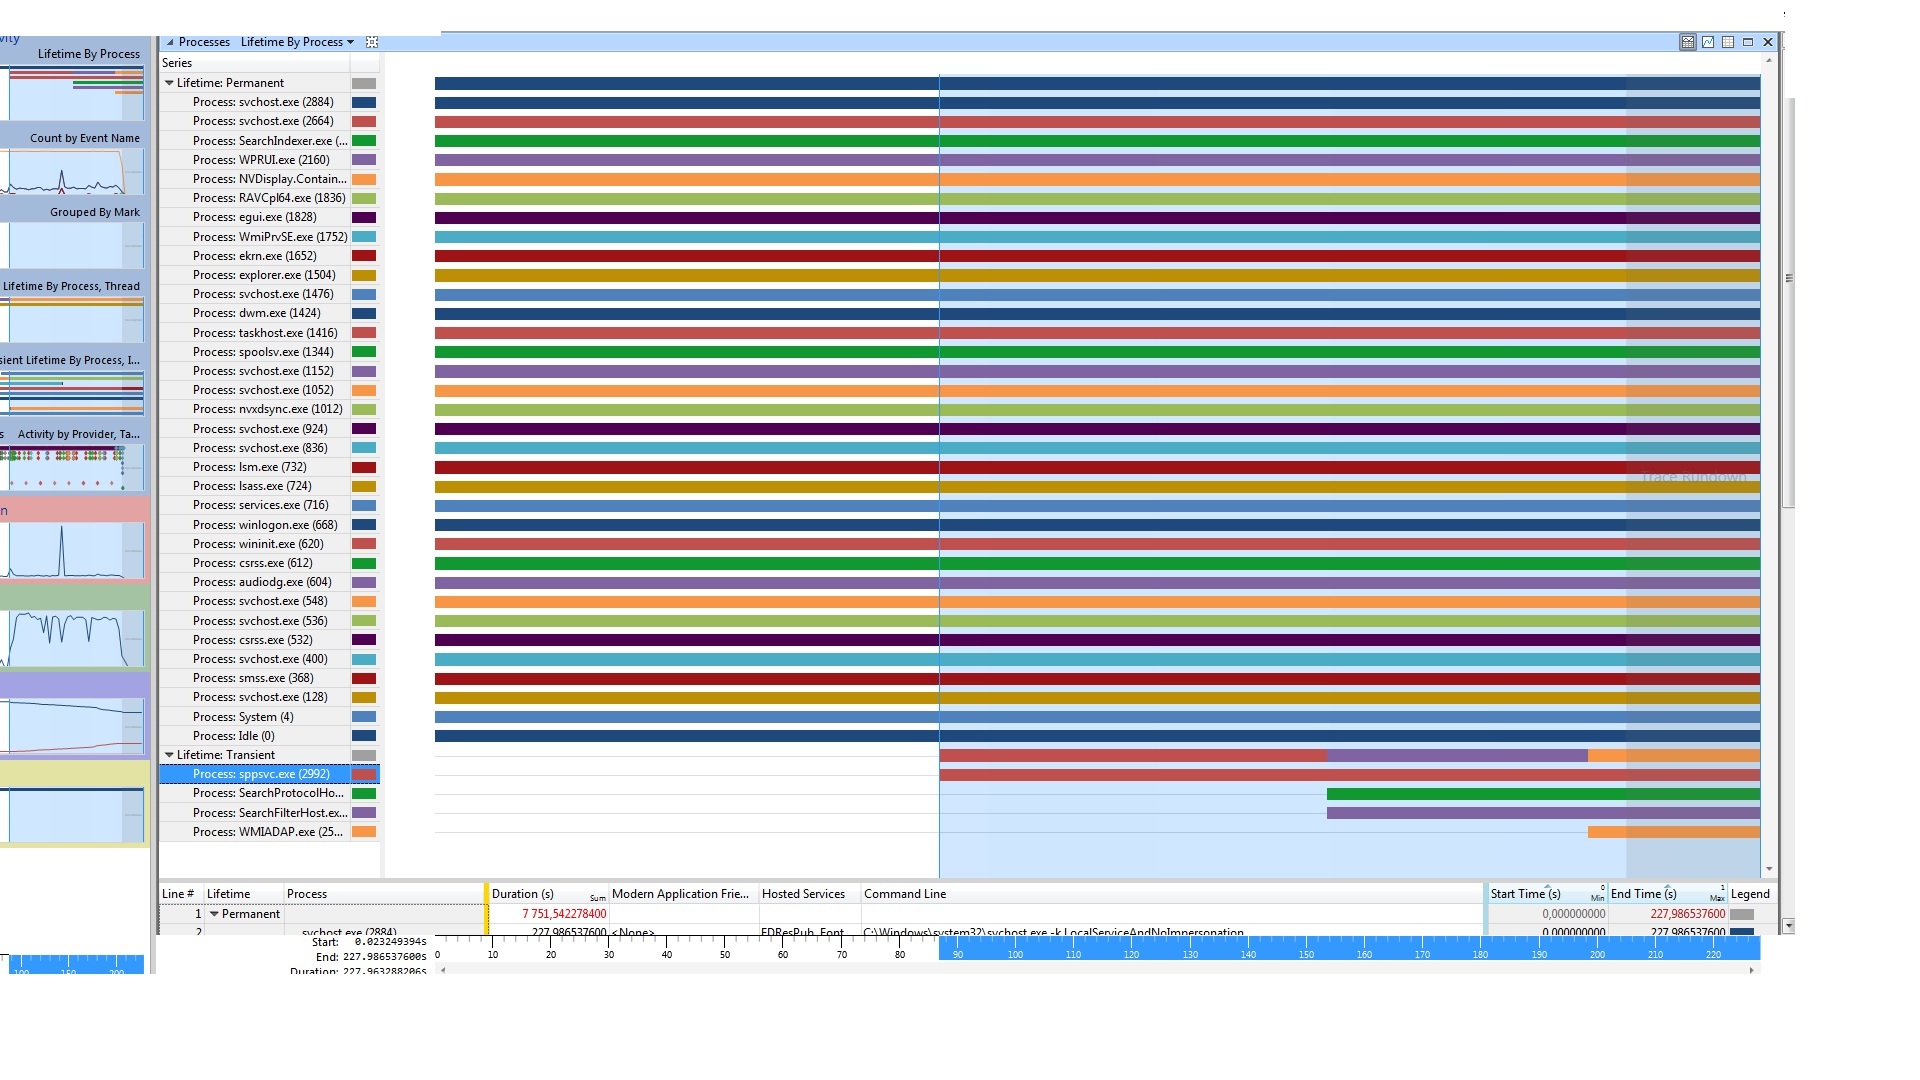This screenshot has width=1920, height=1080.
Task: Click color swatch for sppsvc.exe (2992)
Action: pyautogui.click(x=364, y=774)
